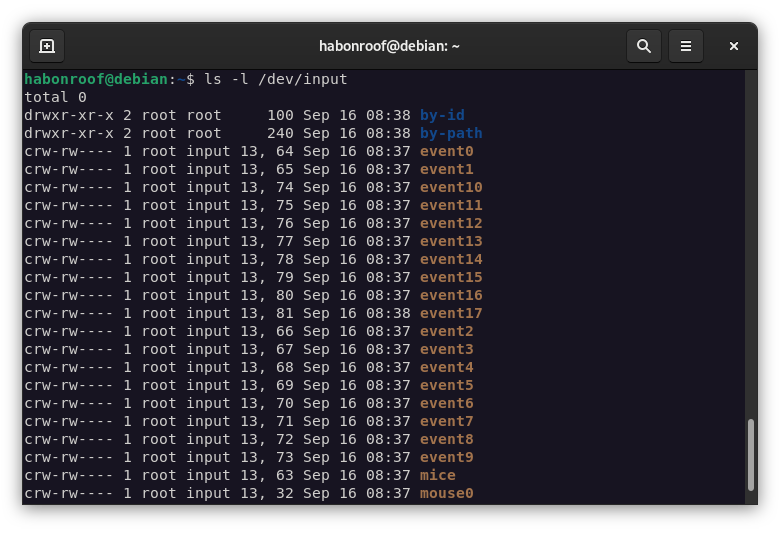Click the event0 device name

(x=447, y=151)
